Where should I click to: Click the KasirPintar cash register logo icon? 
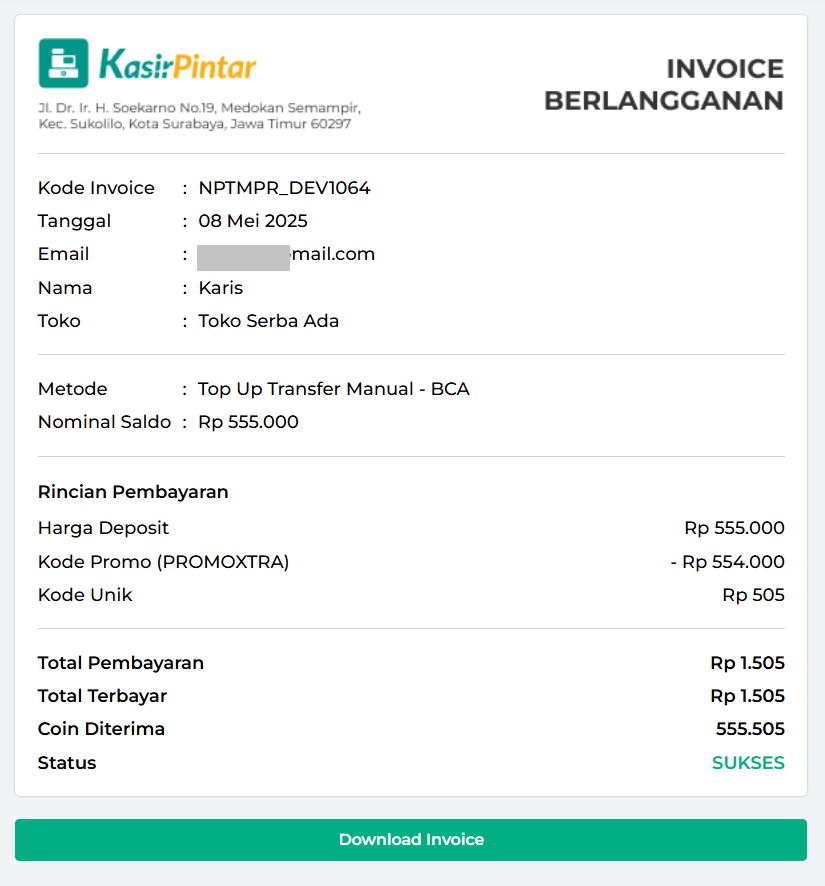[63, 63]
